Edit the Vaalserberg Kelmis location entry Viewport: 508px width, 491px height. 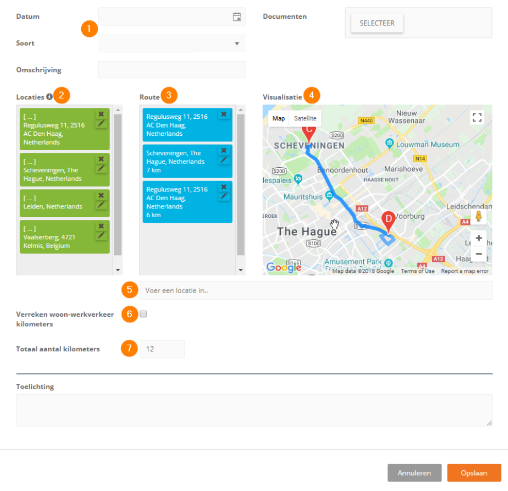[101, 235]
